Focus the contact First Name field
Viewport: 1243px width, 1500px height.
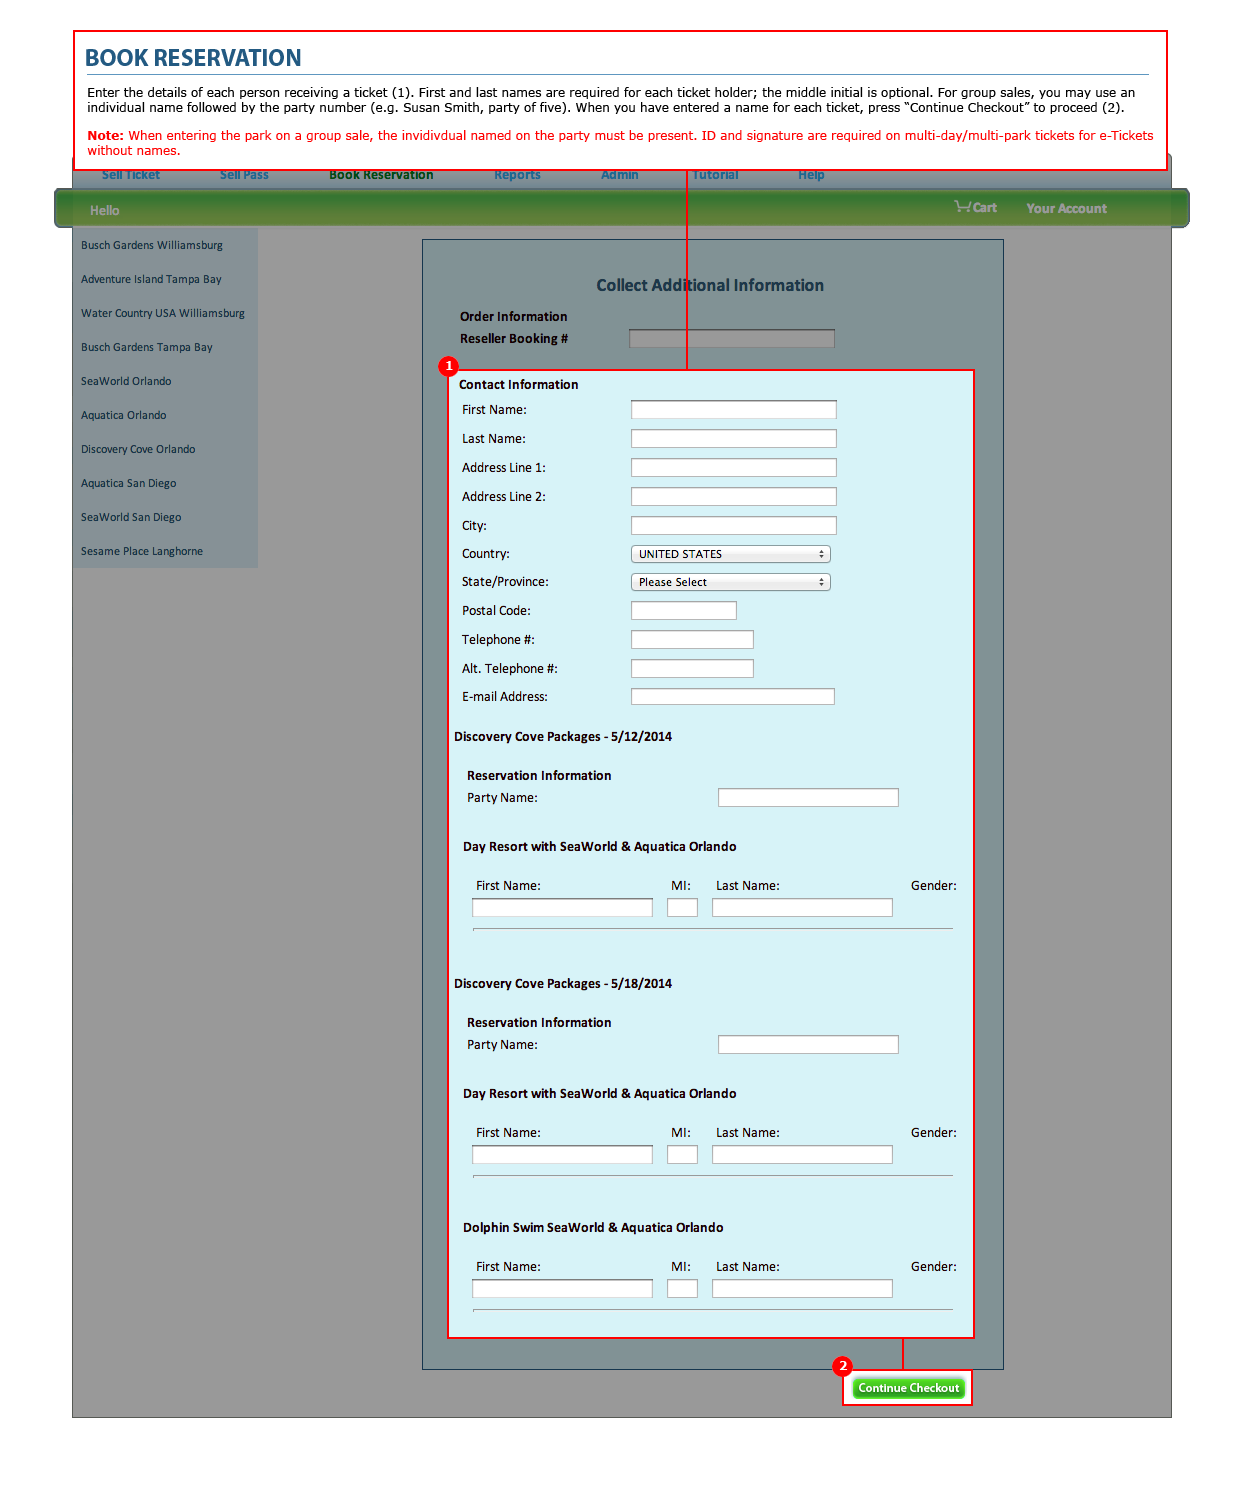734,410
